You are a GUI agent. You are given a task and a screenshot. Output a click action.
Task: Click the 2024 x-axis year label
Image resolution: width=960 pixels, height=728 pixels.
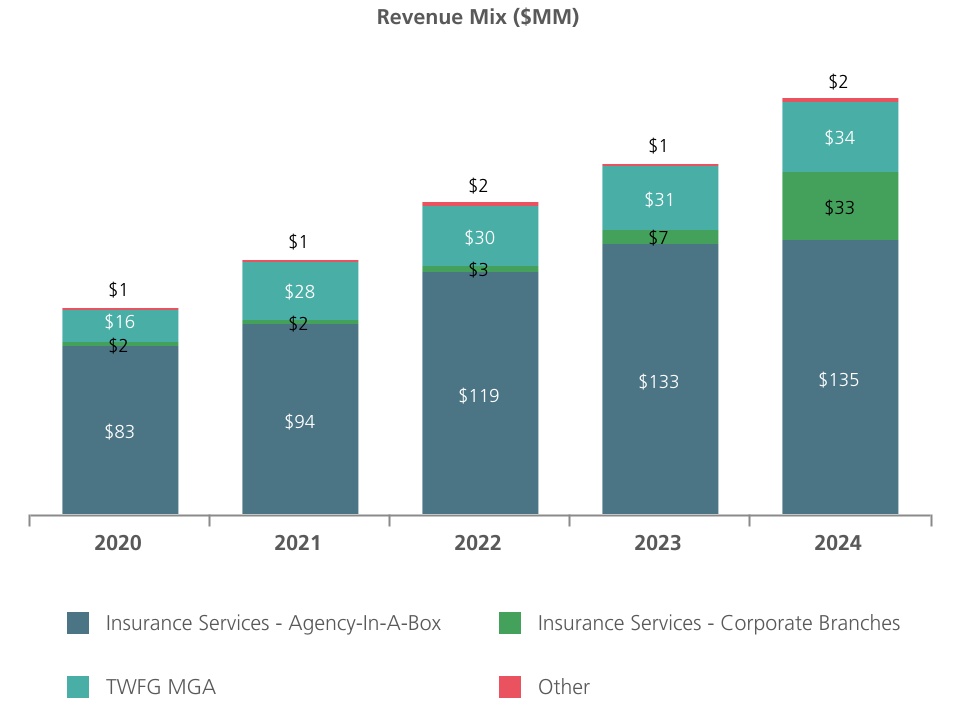coord(838,543)
